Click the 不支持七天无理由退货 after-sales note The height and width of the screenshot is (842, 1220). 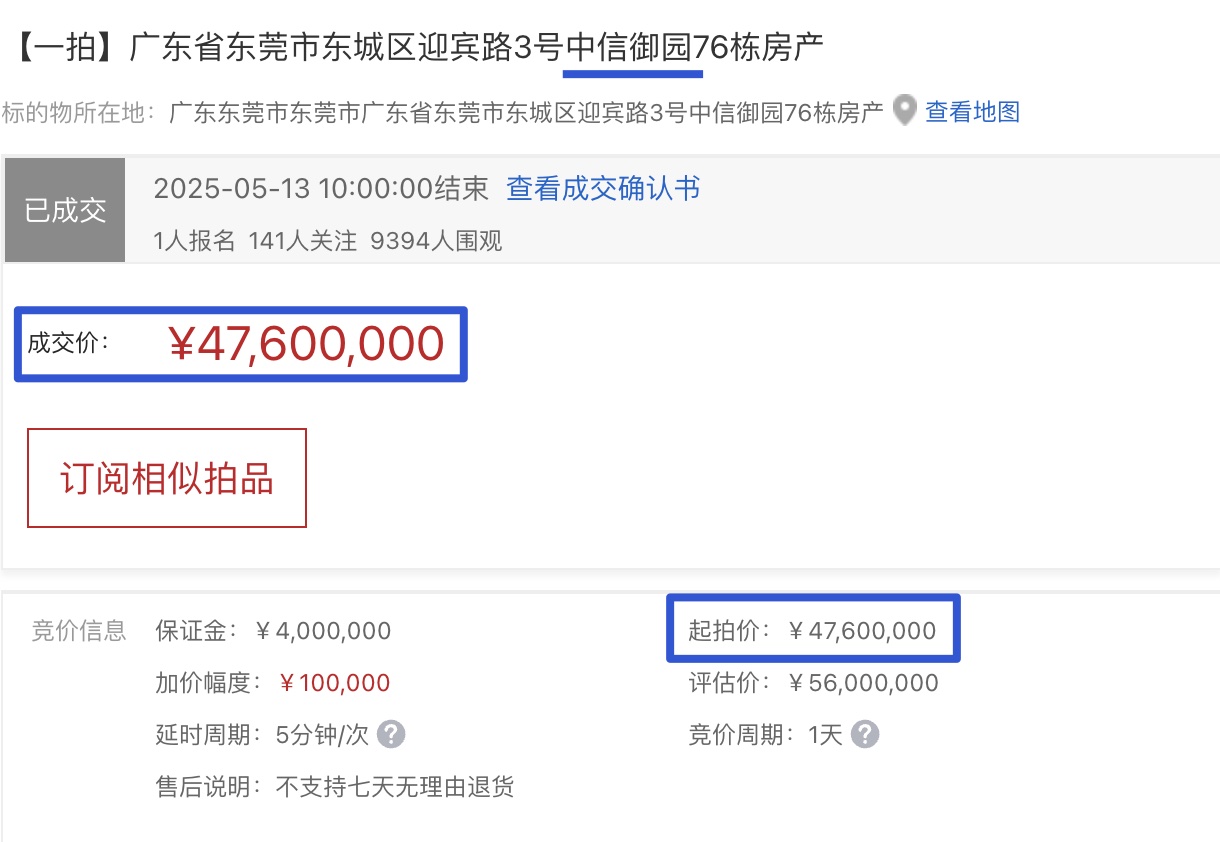pos(394,787)
